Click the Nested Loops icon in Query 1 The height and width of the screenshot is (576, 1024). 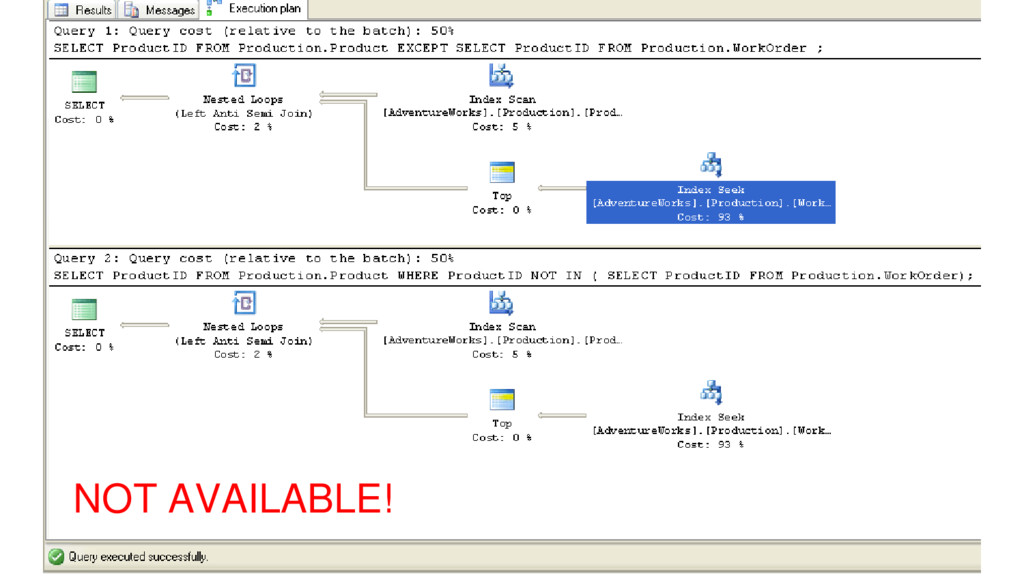[x=244, y=75]
